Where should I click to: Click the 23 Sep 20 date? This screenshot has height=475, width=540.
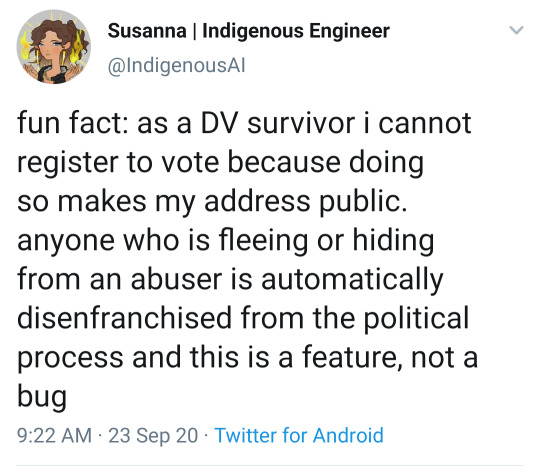pos(153,435)
